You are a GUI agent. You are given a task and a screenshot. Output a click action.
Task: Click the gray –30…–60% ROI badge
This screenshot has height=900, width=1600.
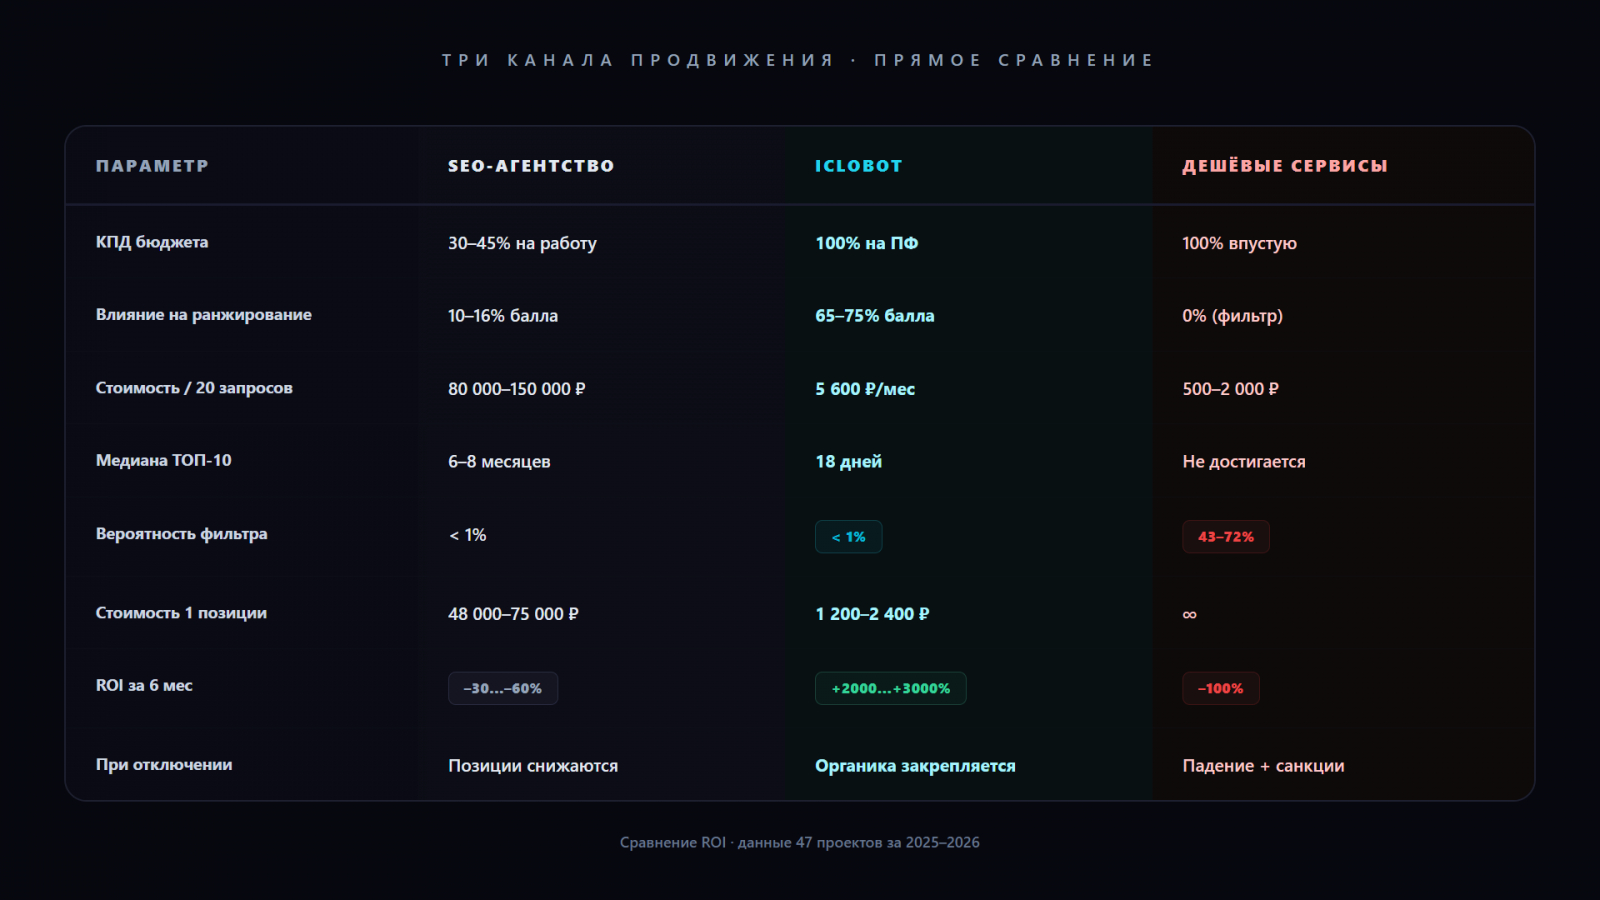(x=502, y=688)
